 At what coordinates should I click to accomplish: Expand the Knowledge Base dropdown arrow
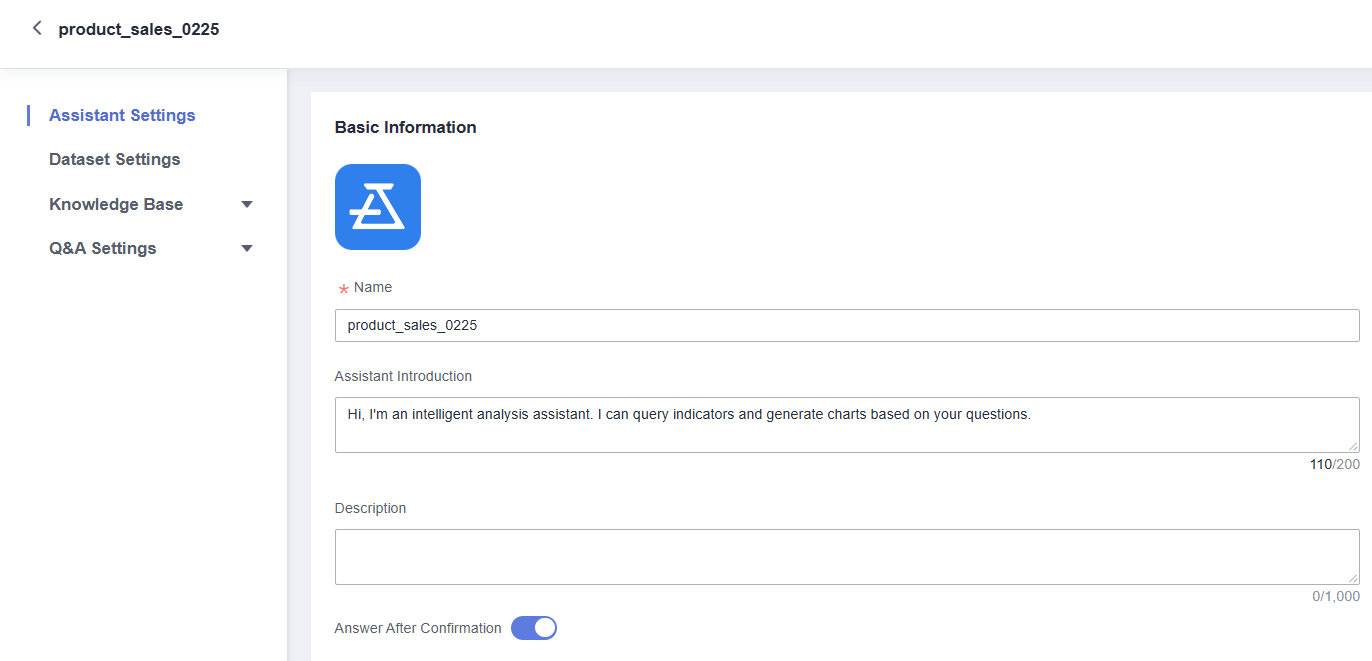click(247, 204)
